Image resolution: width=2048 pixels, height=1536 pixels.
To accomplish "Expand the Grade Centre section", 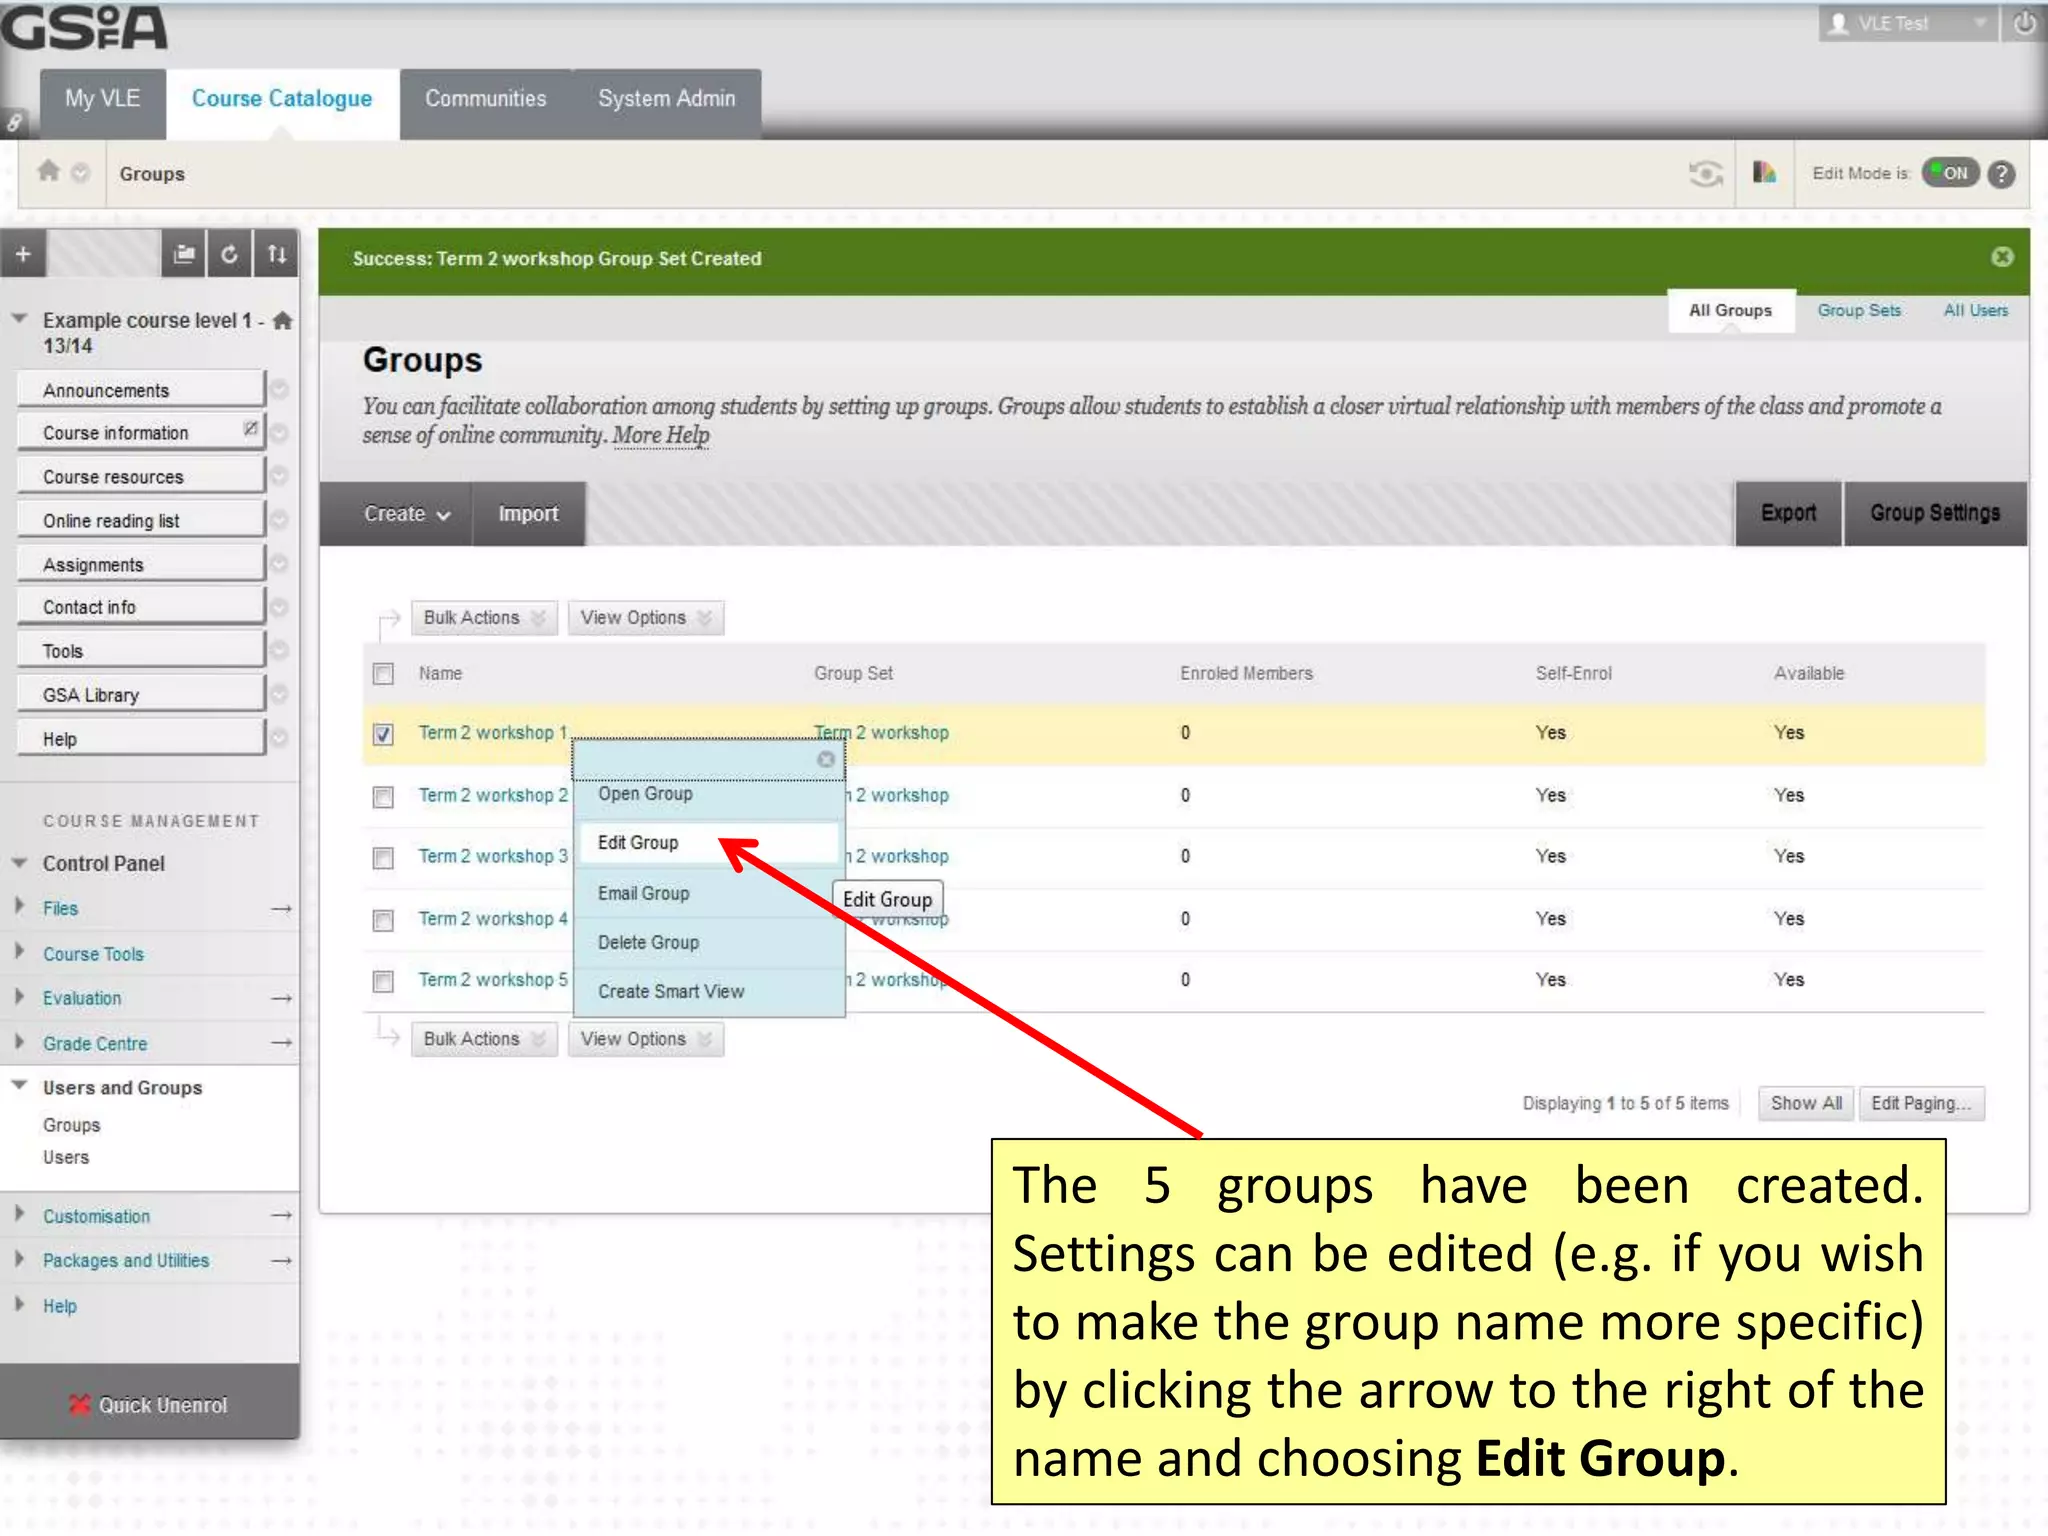I will coord(94,1043).
